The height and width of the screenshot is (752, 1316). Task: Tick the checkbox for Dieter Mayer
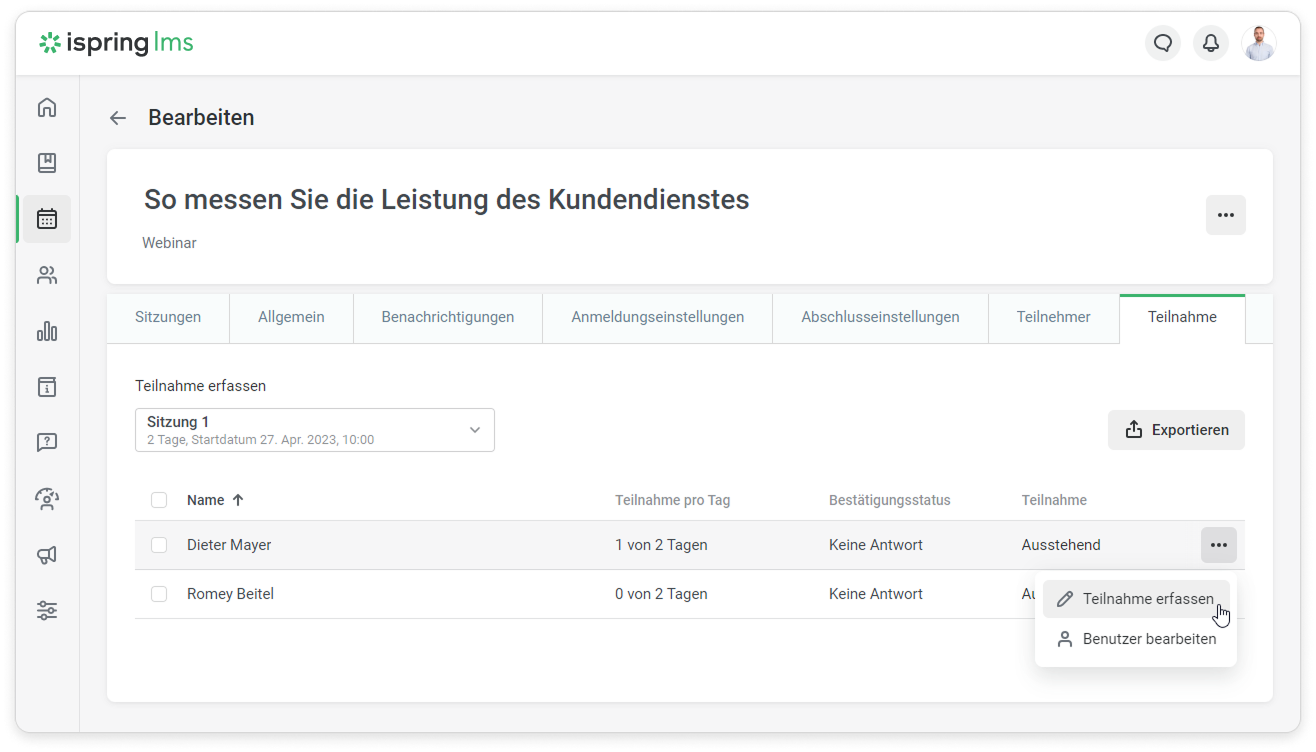159,545
